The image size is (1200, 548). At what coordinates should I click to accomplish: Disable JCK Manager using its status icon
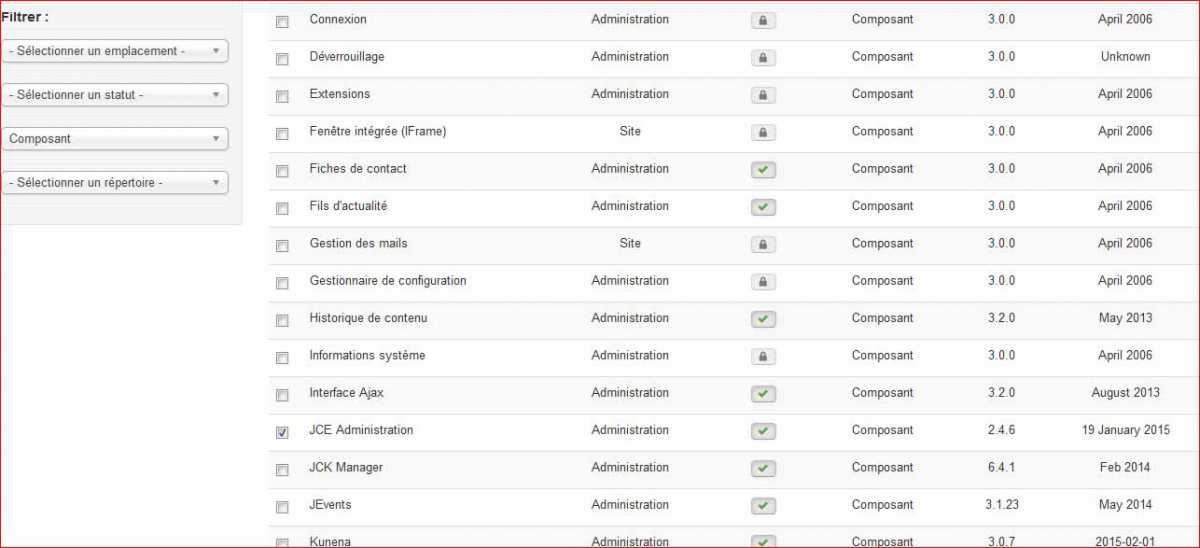pyautogui.click(x=763, y=468)
